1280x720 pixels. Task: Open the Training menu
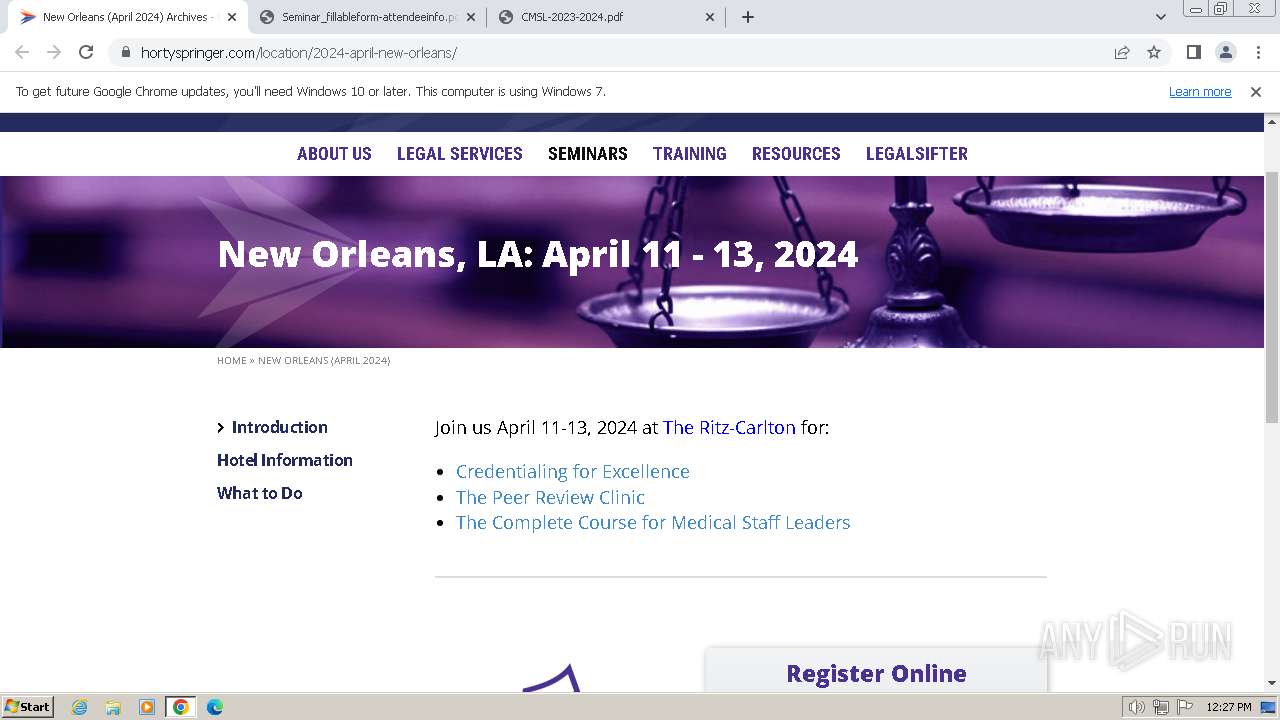(690, 154)
